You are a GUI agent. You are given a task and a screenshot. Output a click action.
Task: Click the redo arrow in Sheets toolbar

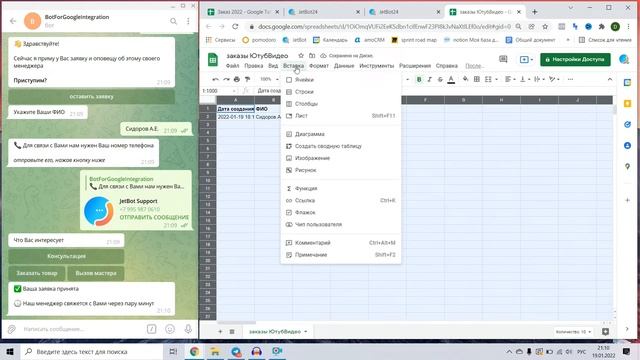tap(226, 79)
